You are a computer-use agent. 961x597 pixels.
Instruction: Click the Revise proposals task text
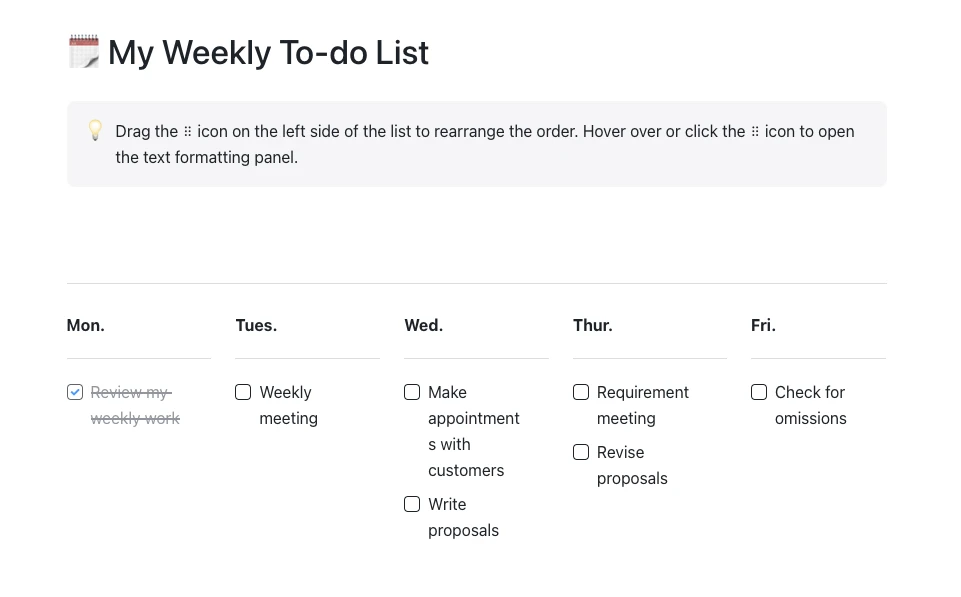click(632, 465)
